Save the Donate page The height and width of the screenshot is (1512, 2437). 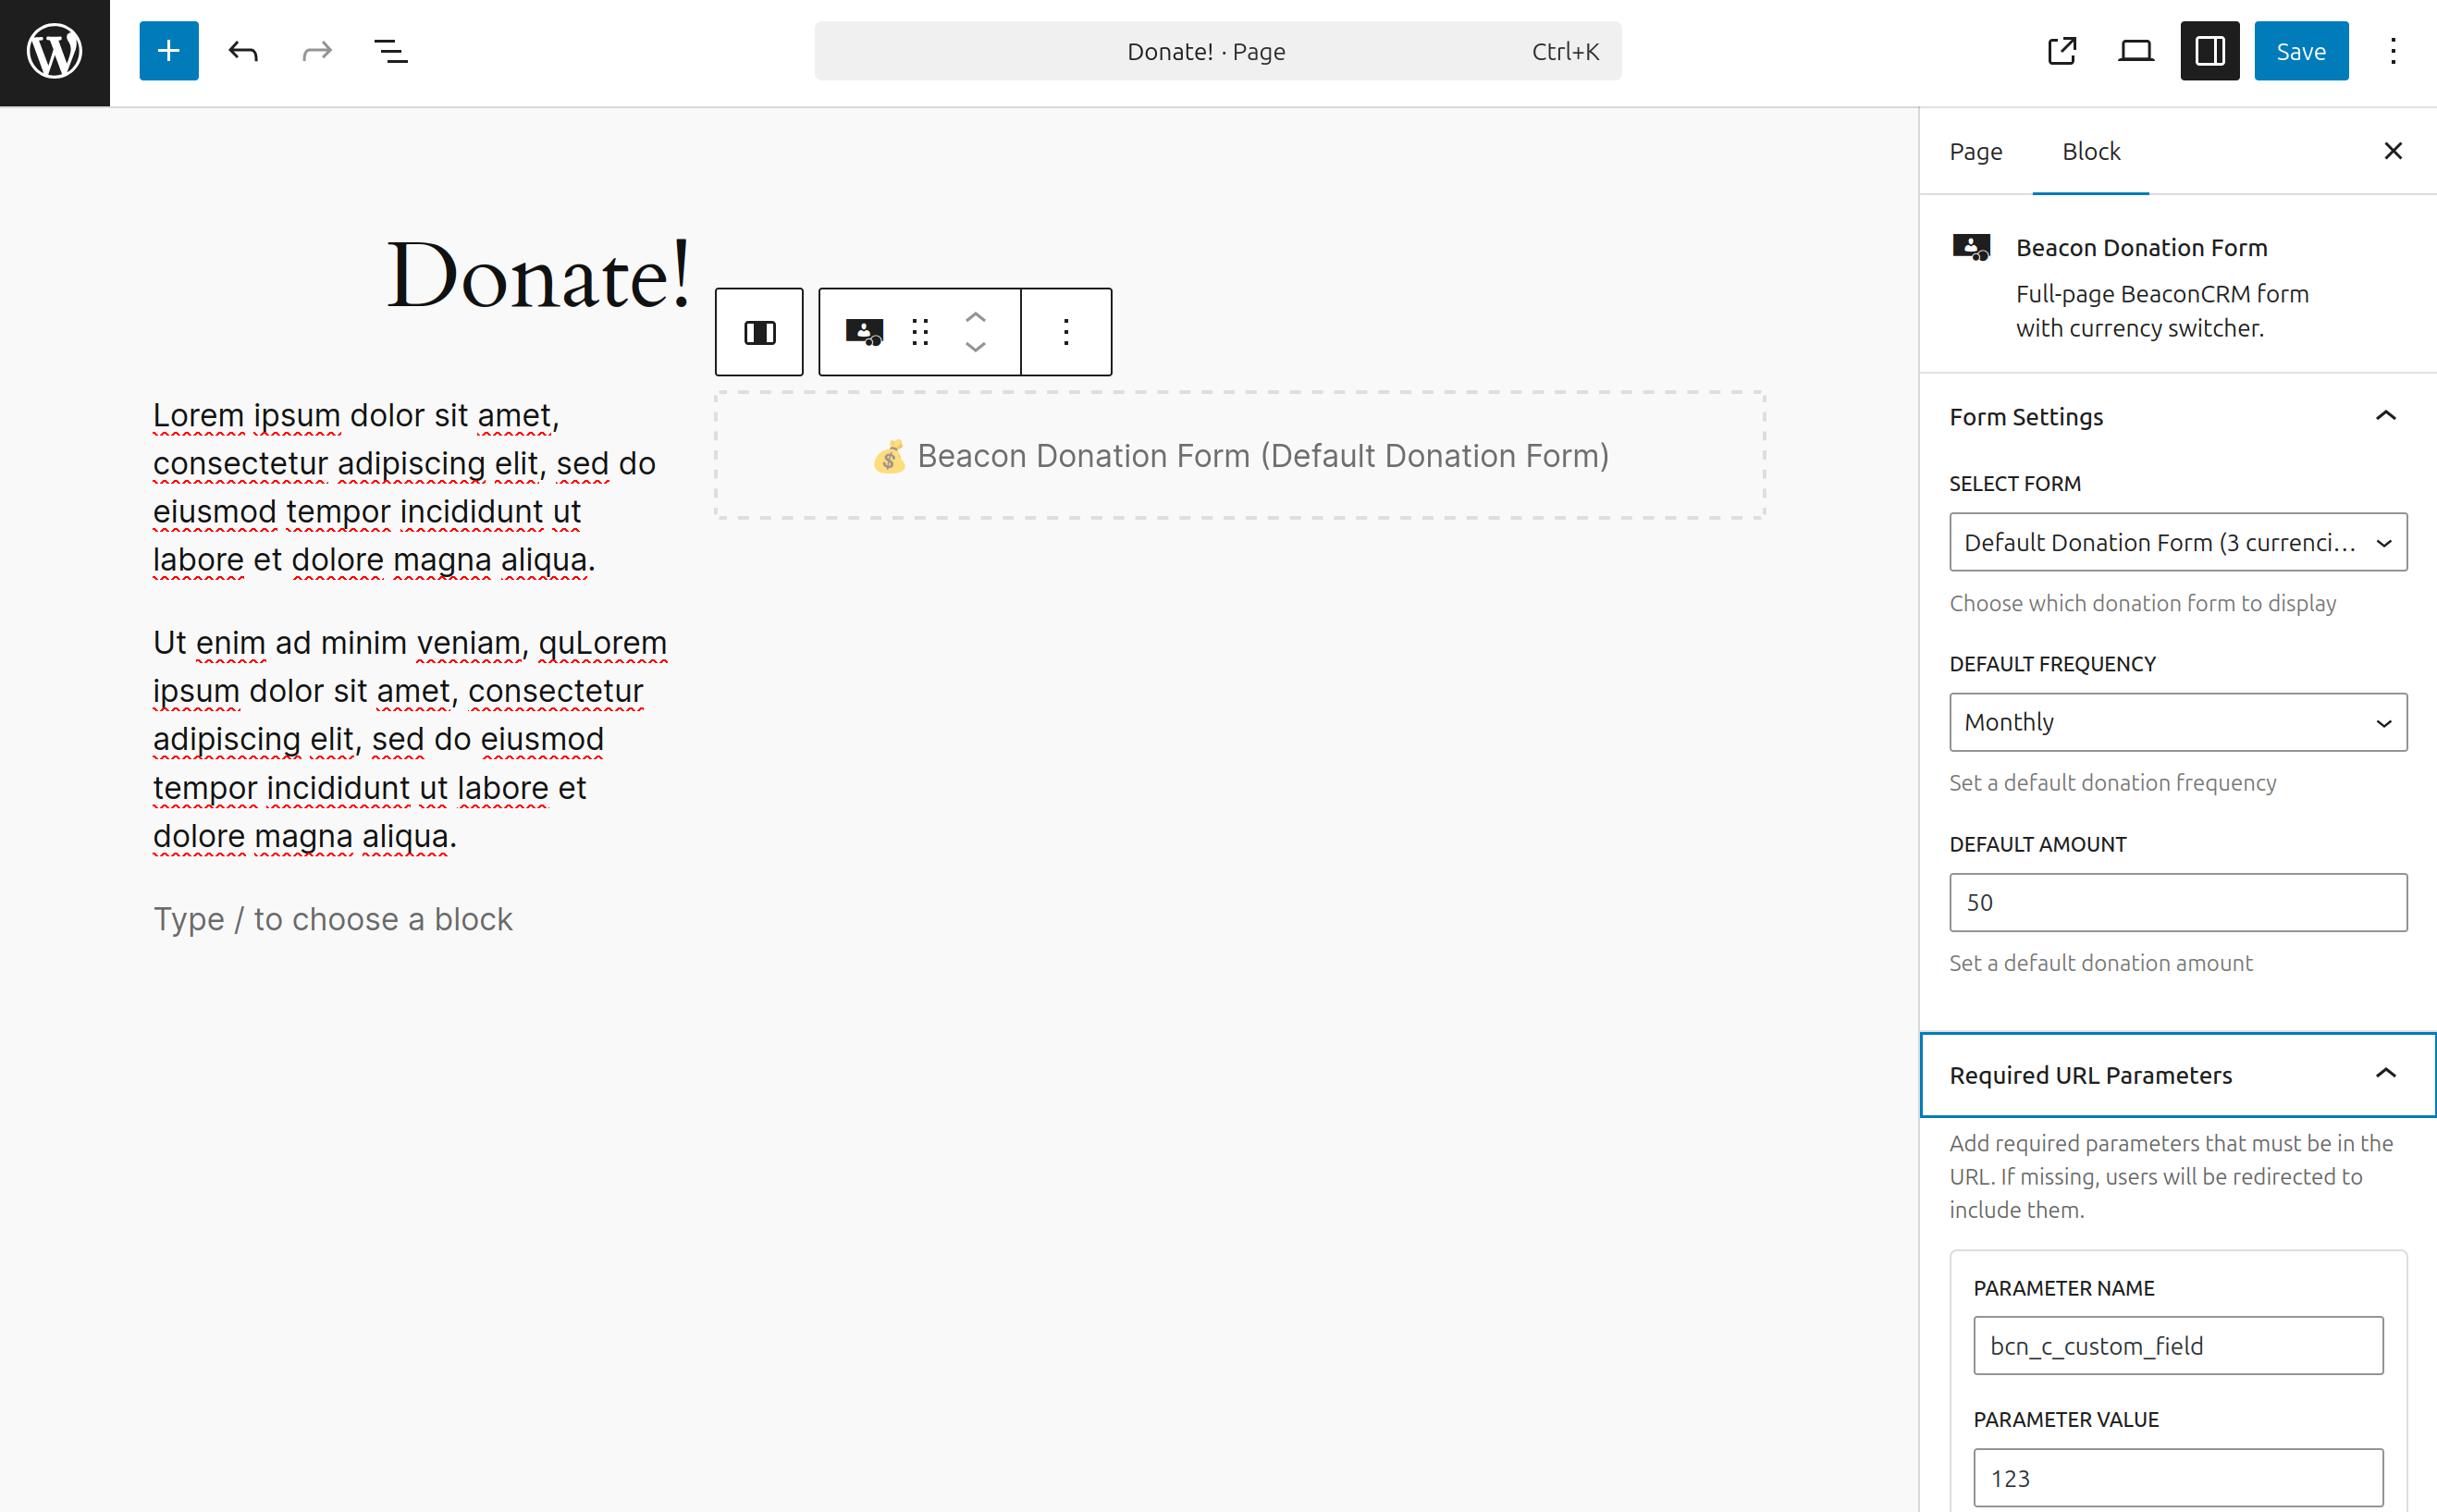pyautogui.click(x=2301, y=50)
